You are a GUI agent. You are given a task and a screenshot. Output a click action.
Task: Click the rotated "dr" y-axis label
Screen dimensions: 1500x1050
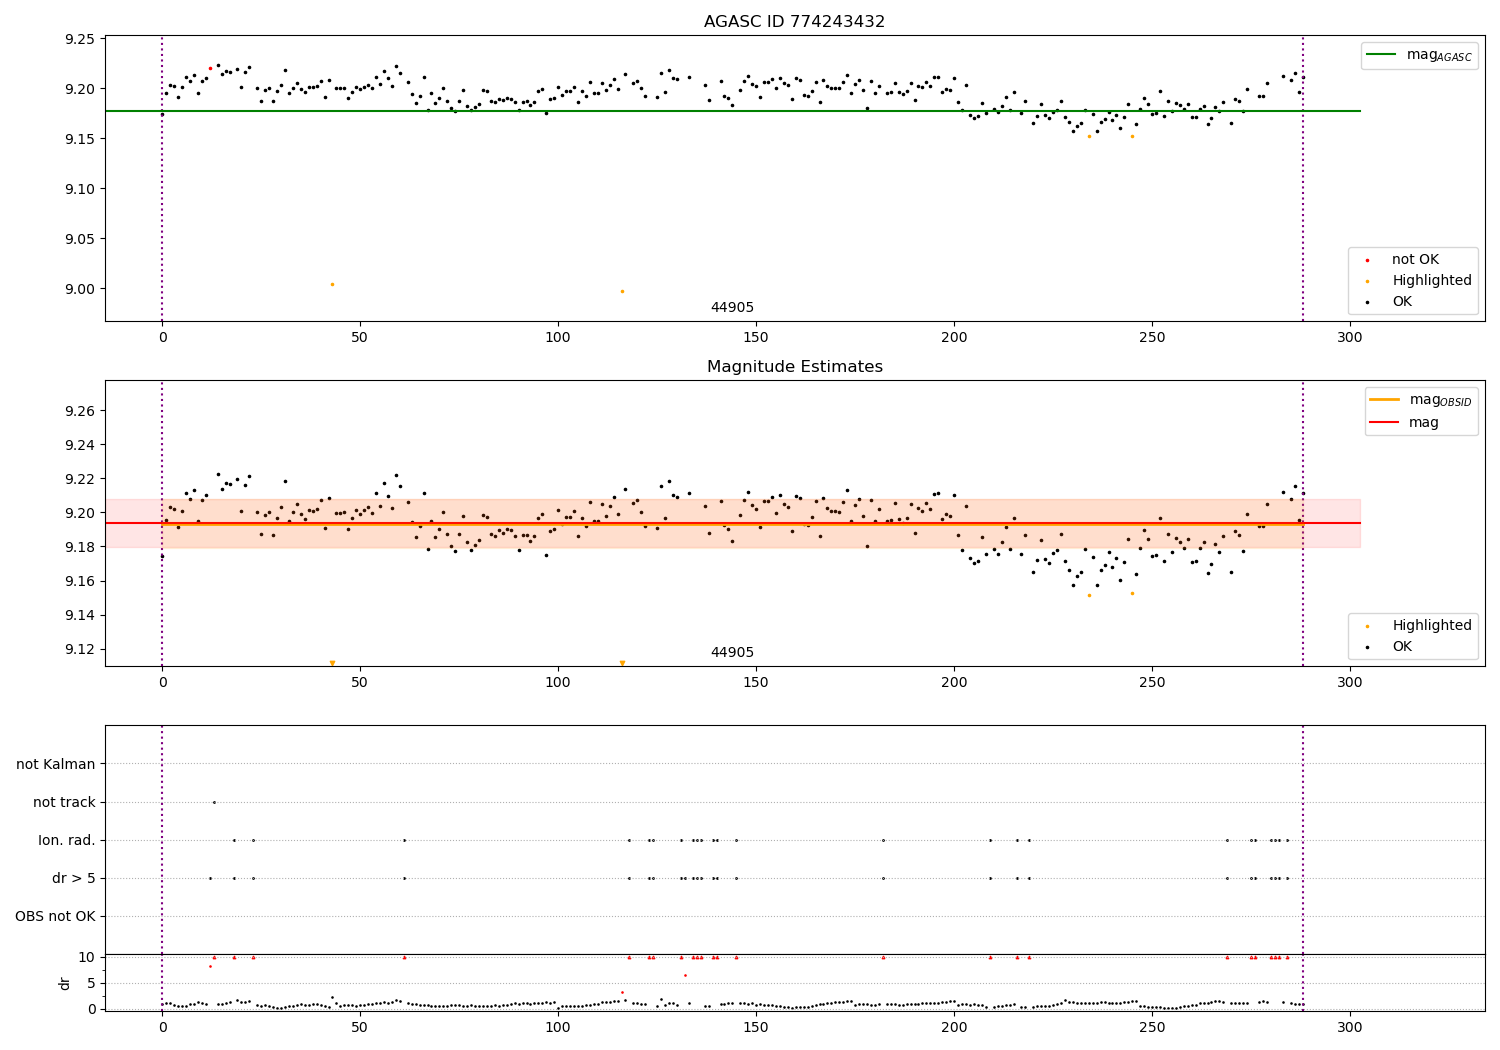click(x=65, y=983)
